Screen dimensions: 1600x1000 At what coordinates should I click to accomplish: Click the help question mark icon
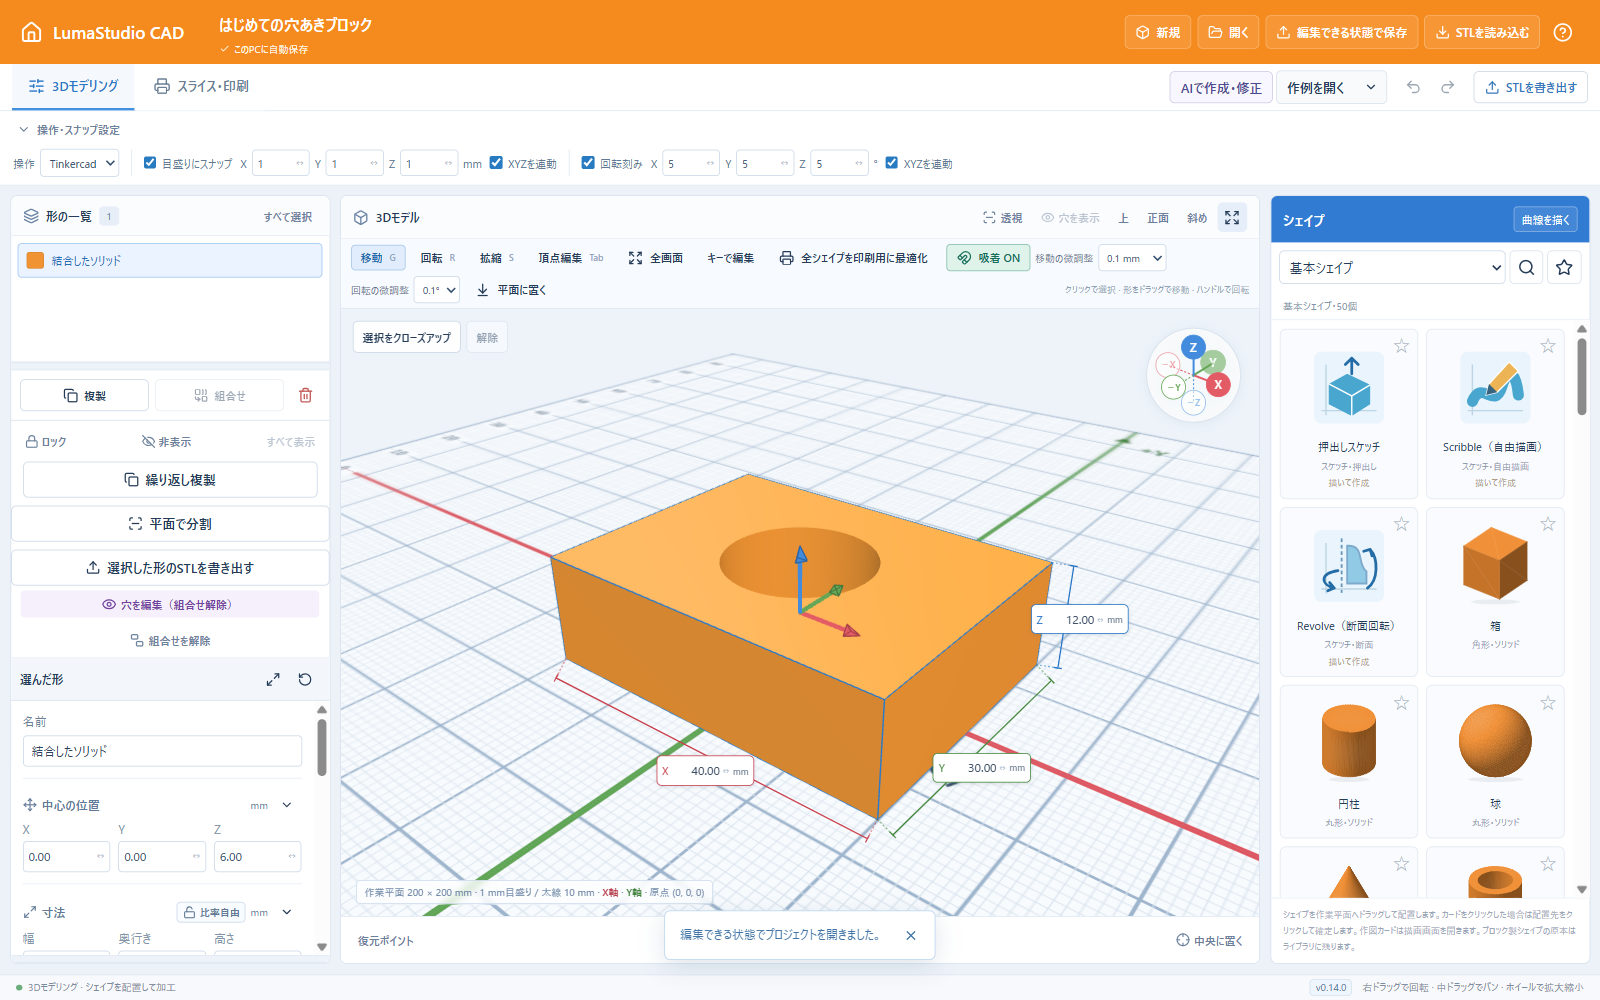(x=1562, y=32)
